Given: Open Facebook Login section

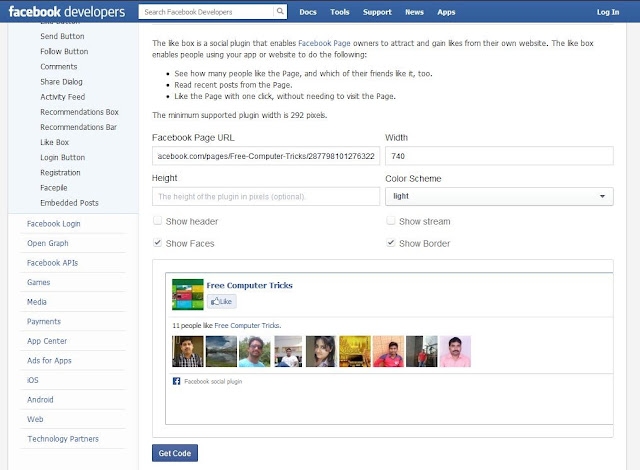Looking at the screenshot, I should tap(53, 224).
